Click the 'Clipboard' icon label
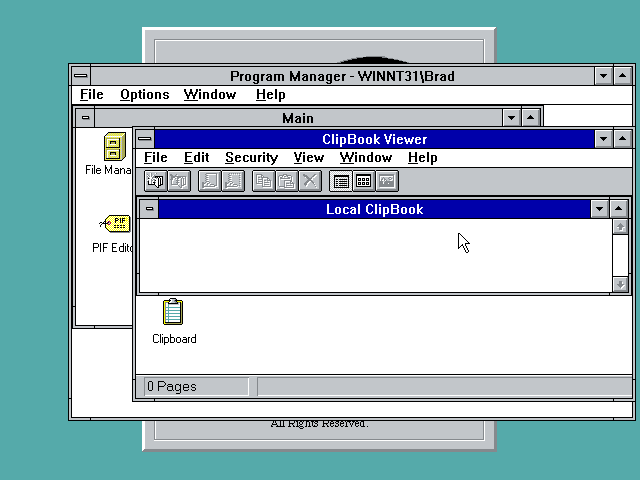The width and height of the screenshot is (640, 480). (174, 339)
